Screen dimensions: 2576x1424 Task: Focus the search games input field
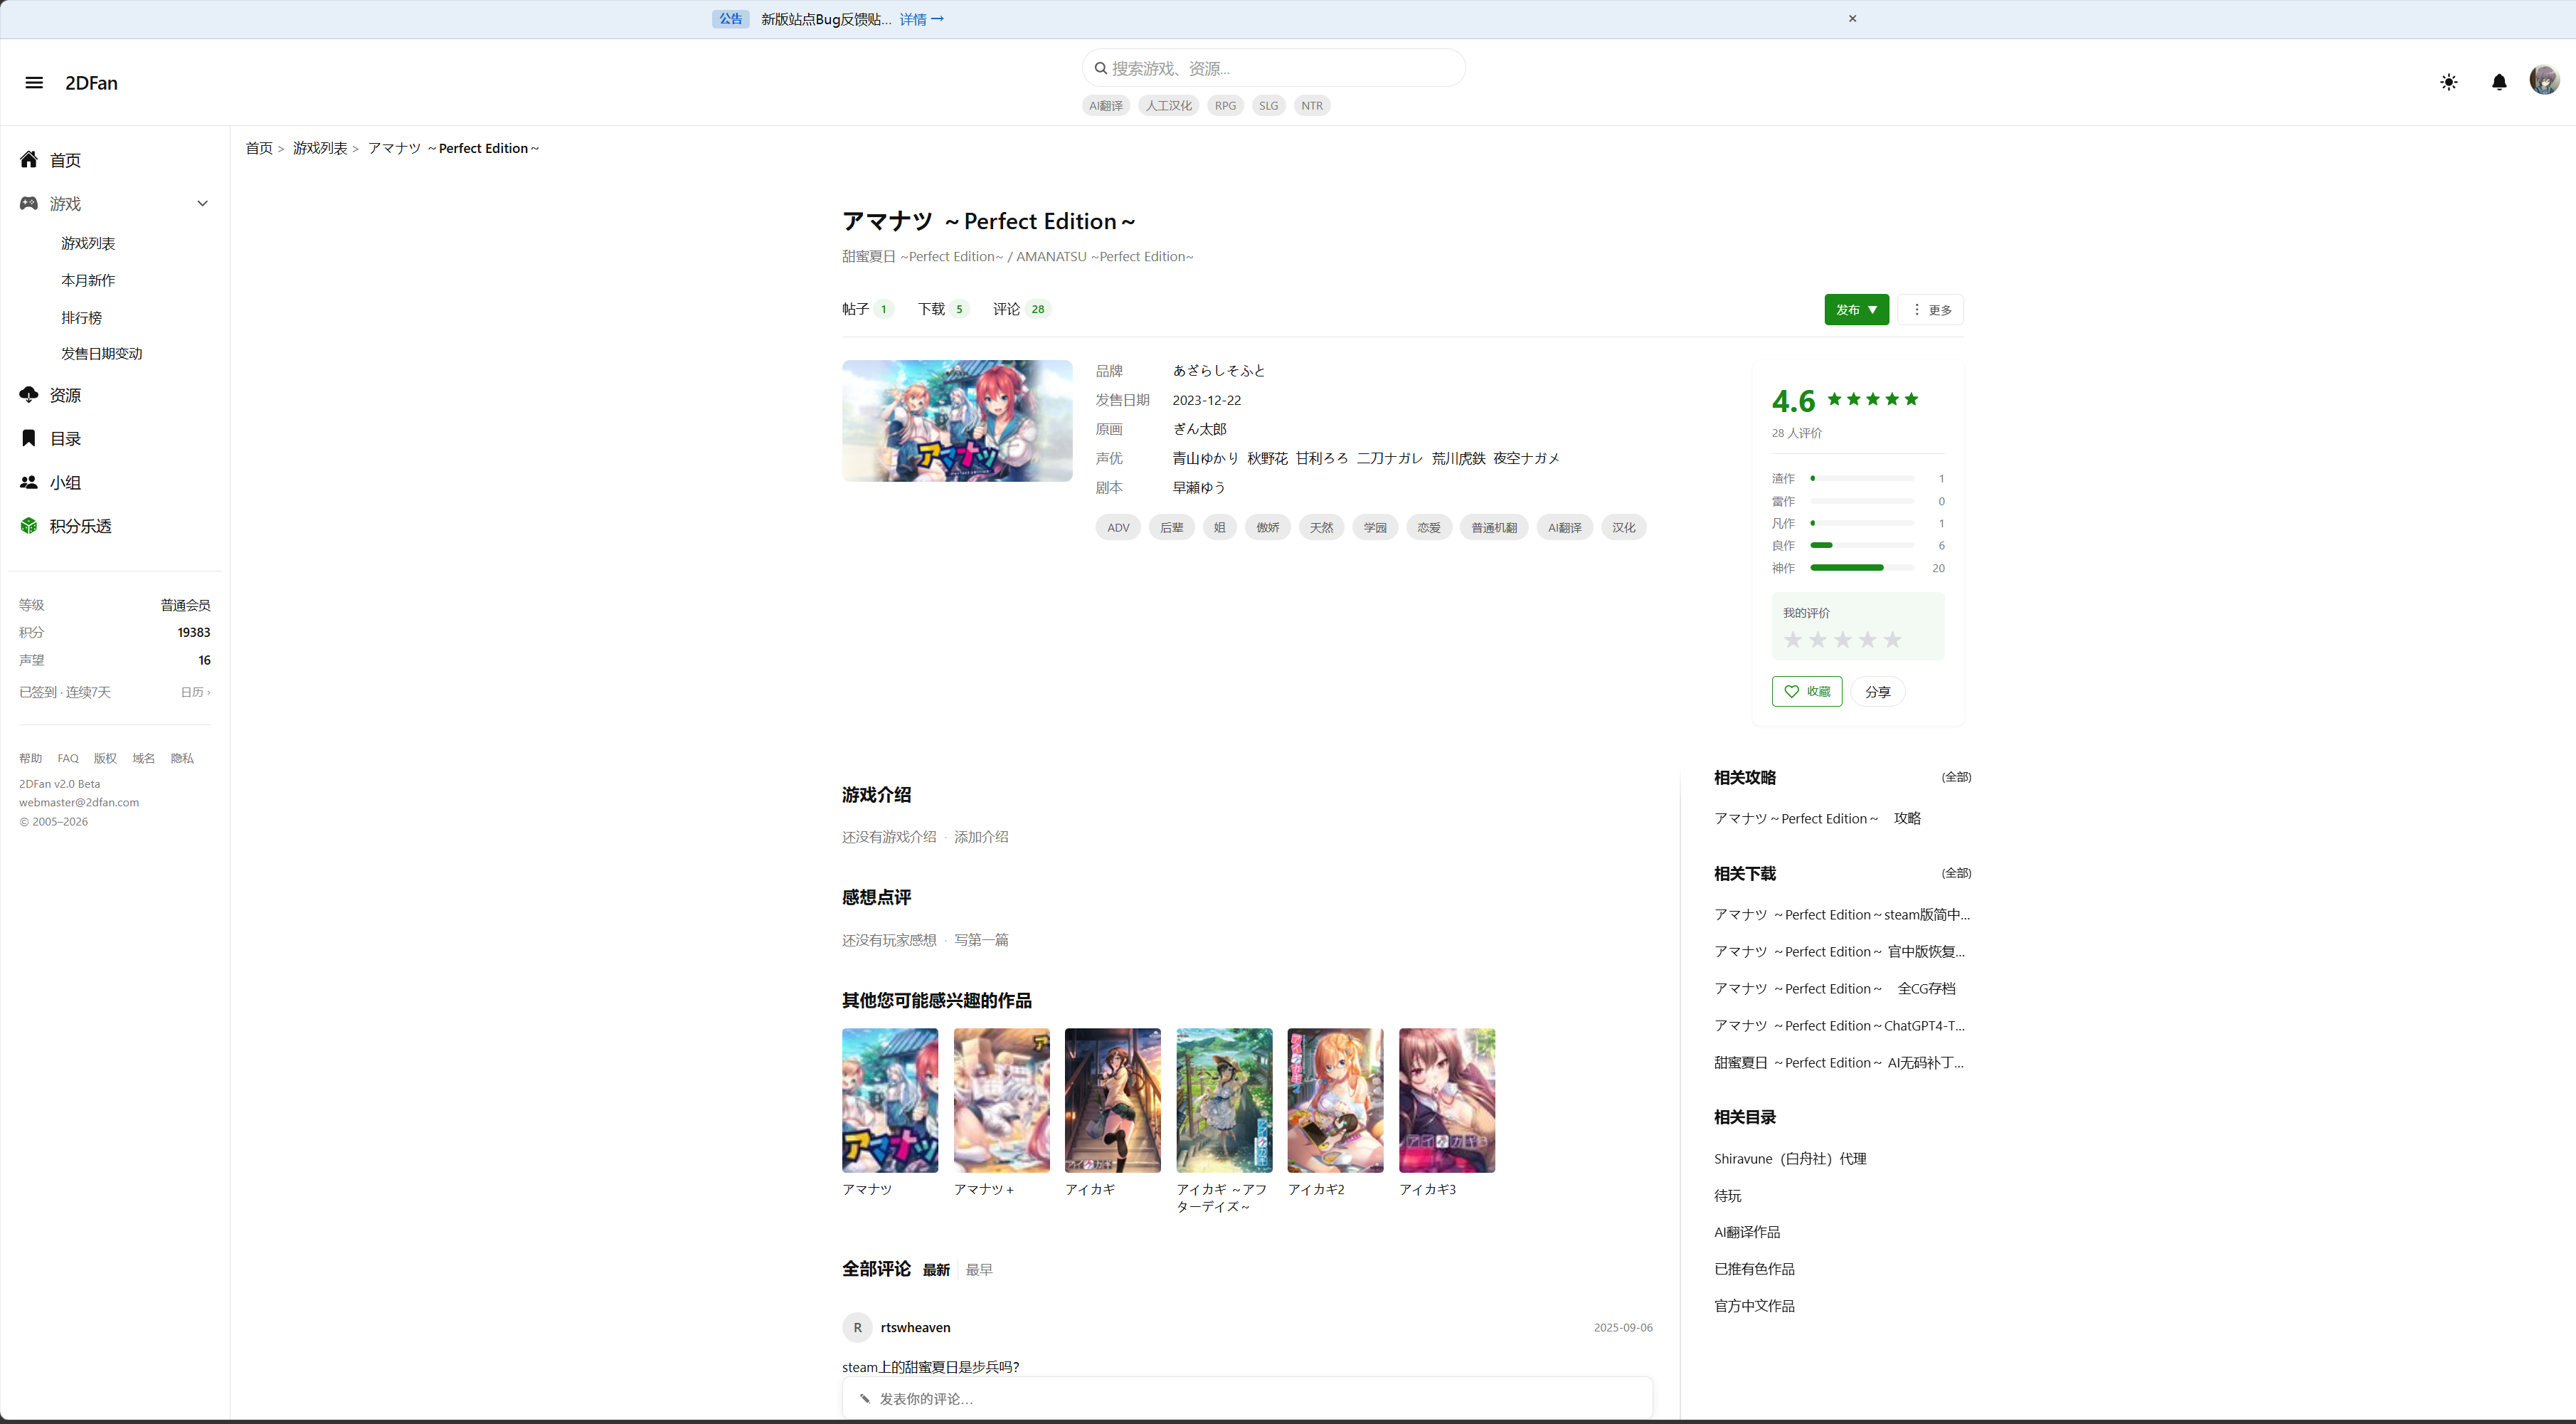click(1273, 68)
